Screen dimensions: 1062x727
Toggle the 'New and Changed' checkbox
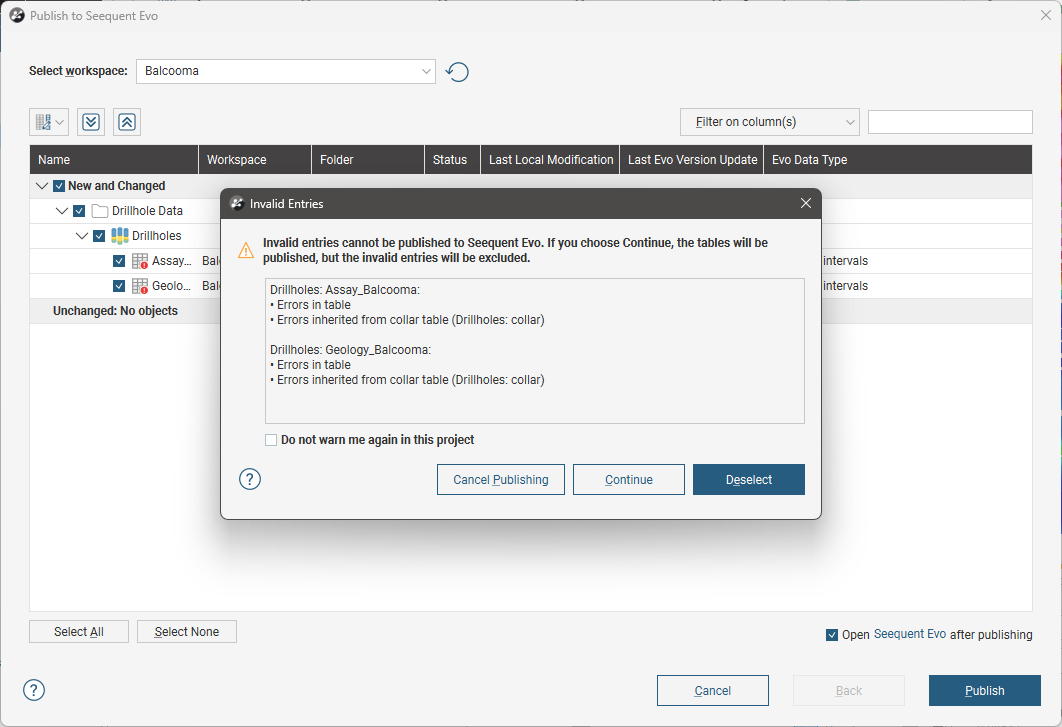point(59,186)
